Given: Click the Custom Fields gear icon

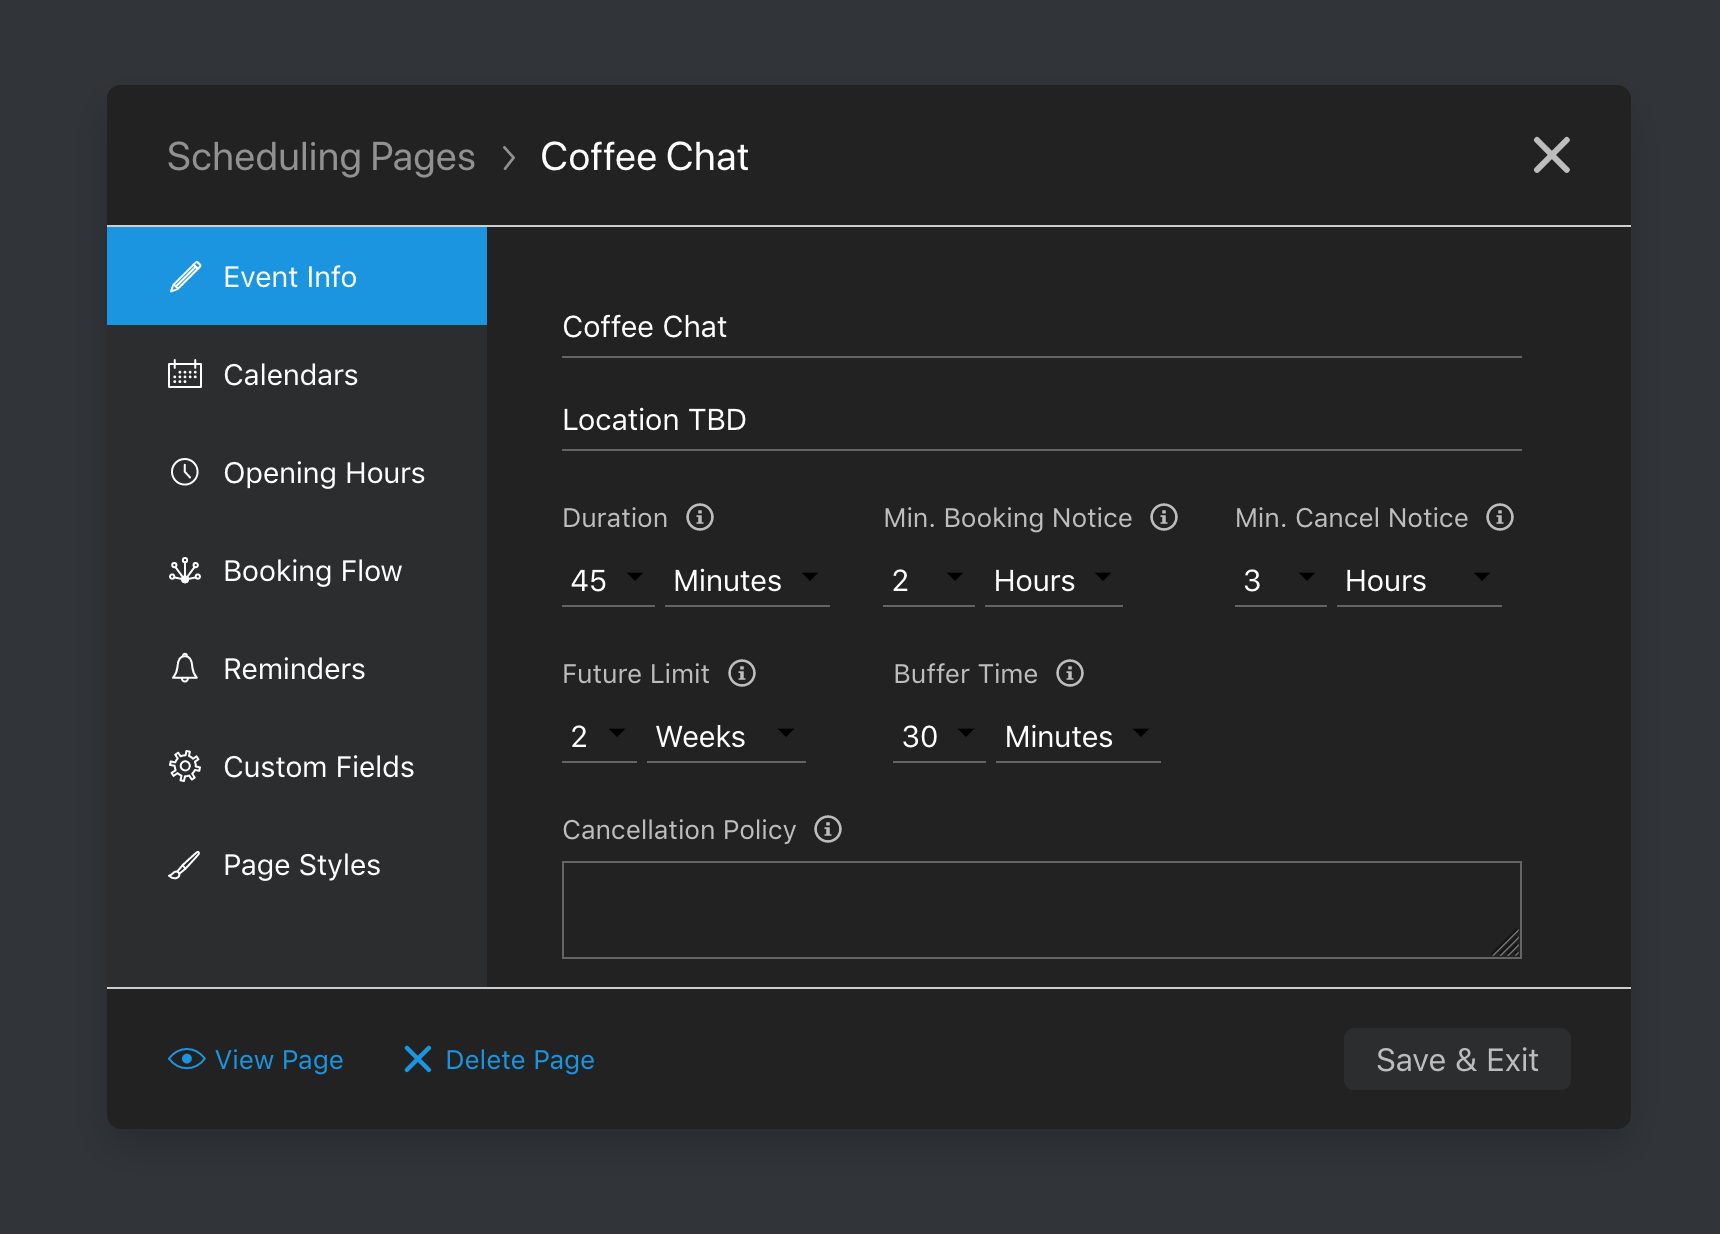Looking at the screenshot, I should pyautogui.click(x=185, y=766).
